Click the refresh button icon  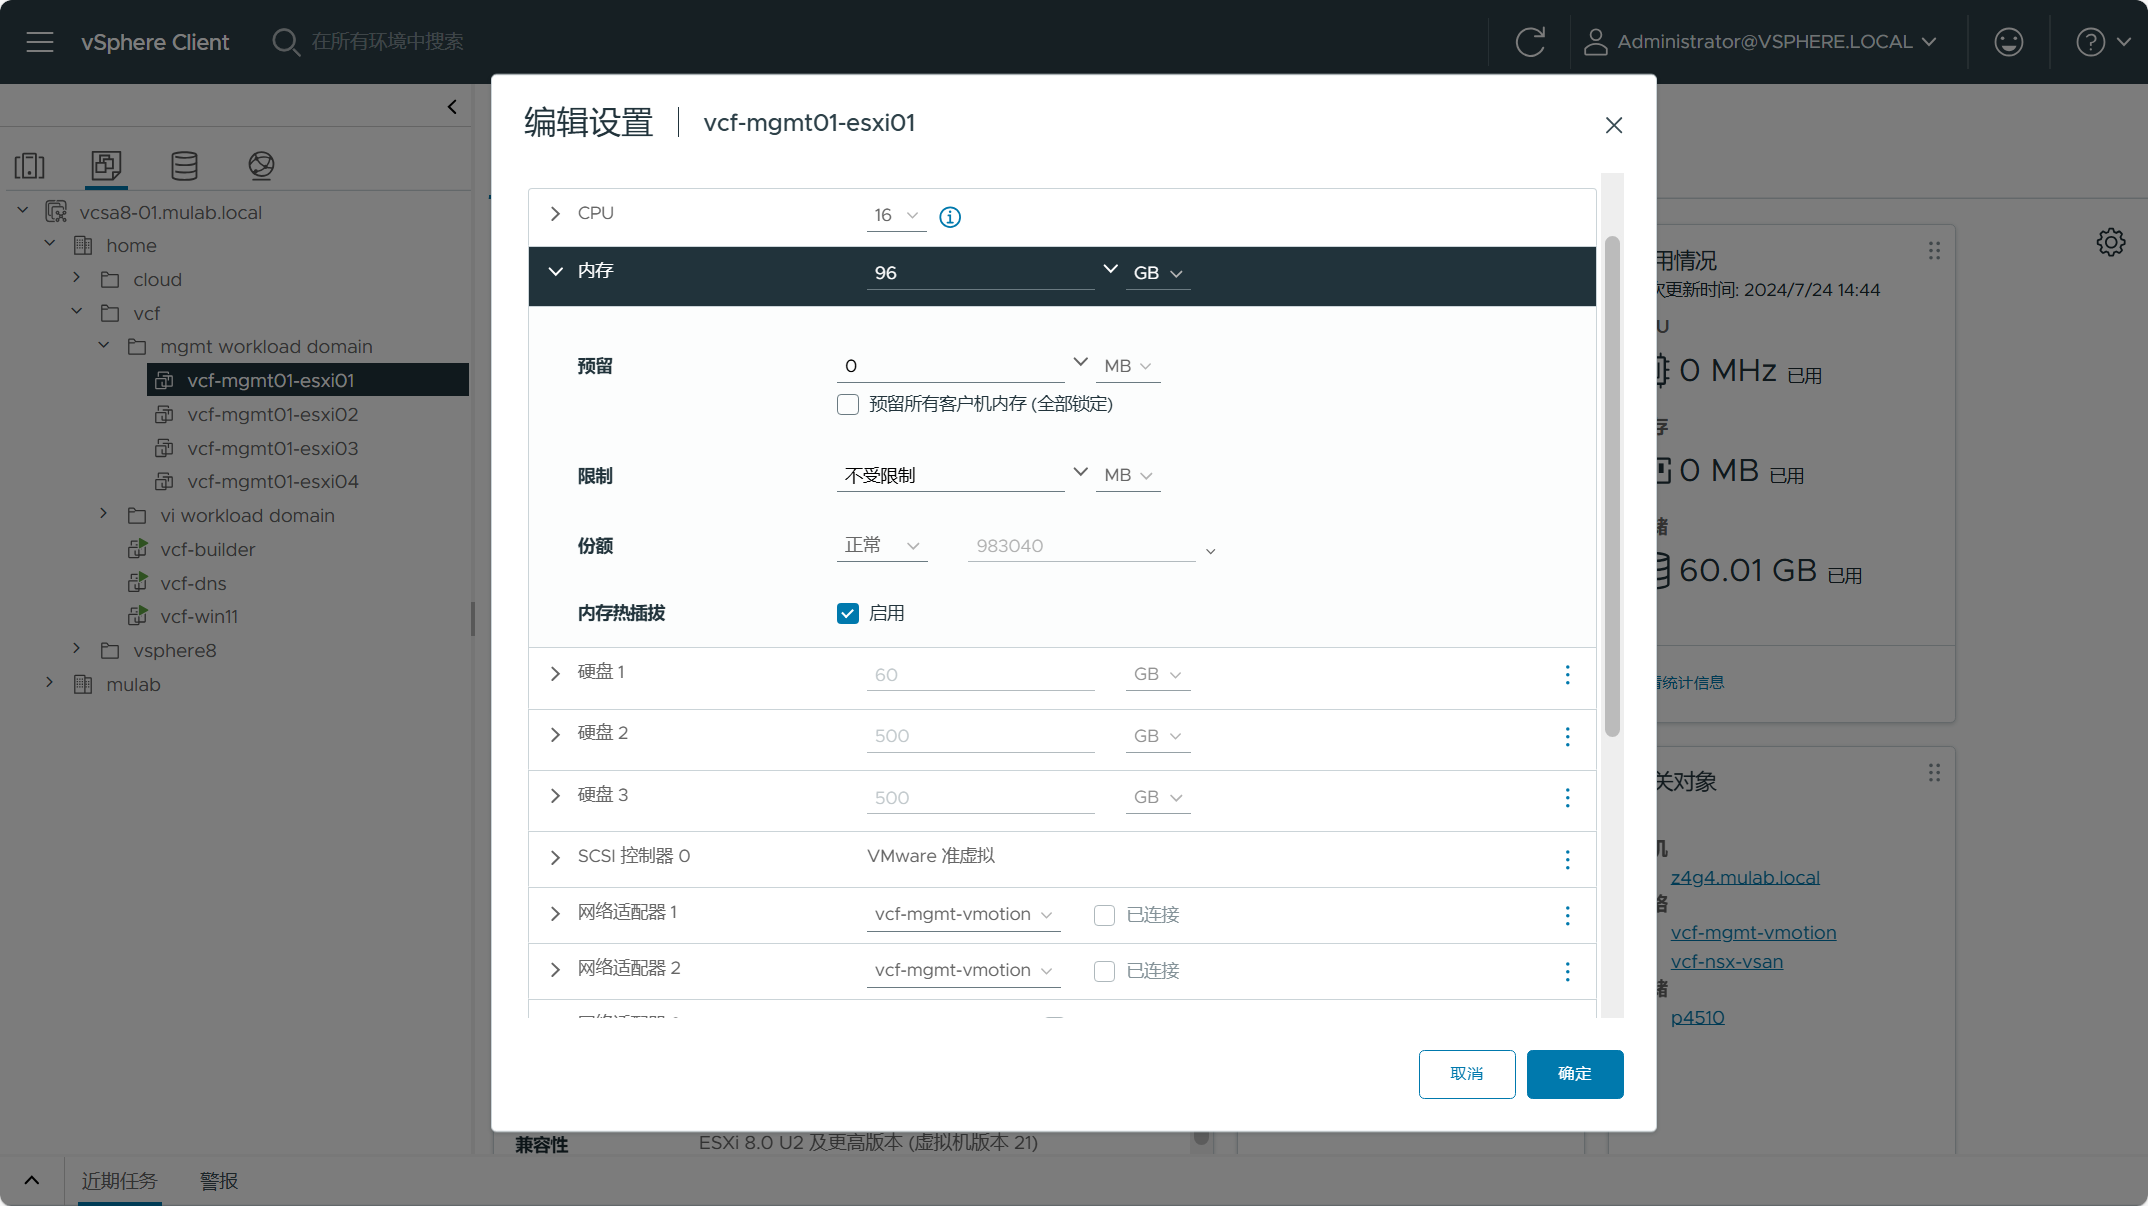tap(1530, 41)
